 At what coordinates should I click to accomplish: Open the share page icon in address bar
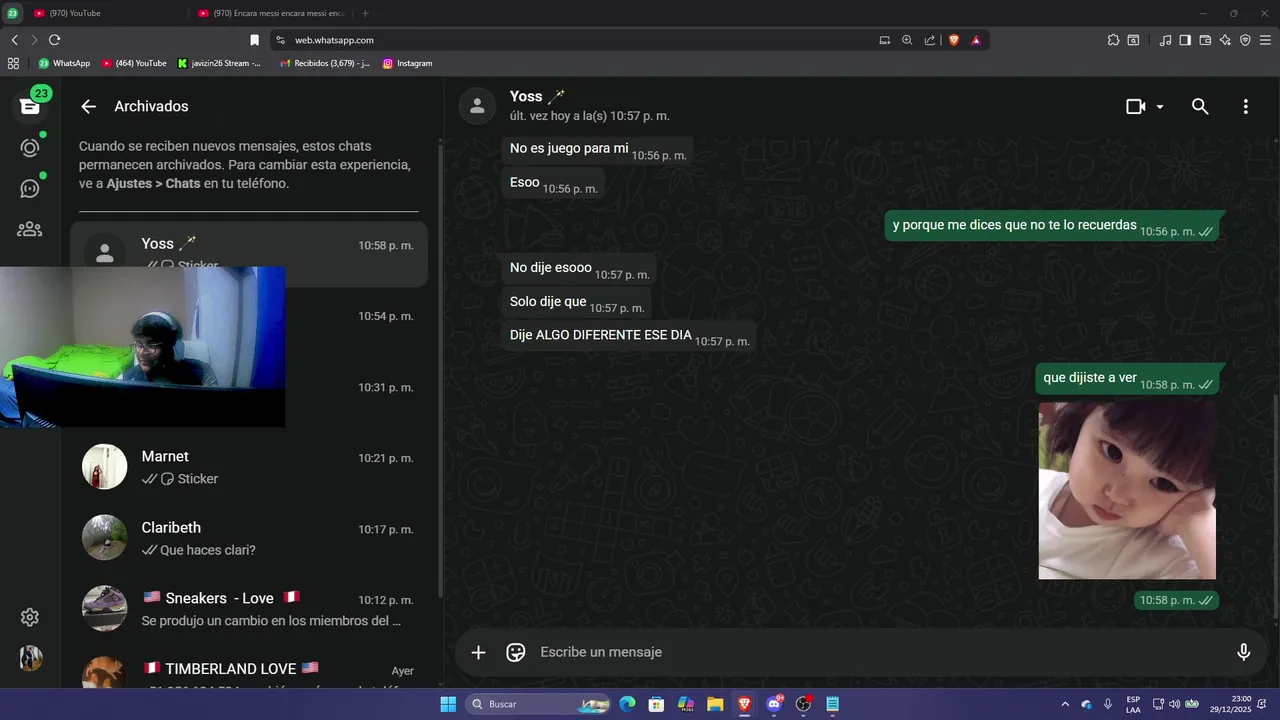coord(930,40)
